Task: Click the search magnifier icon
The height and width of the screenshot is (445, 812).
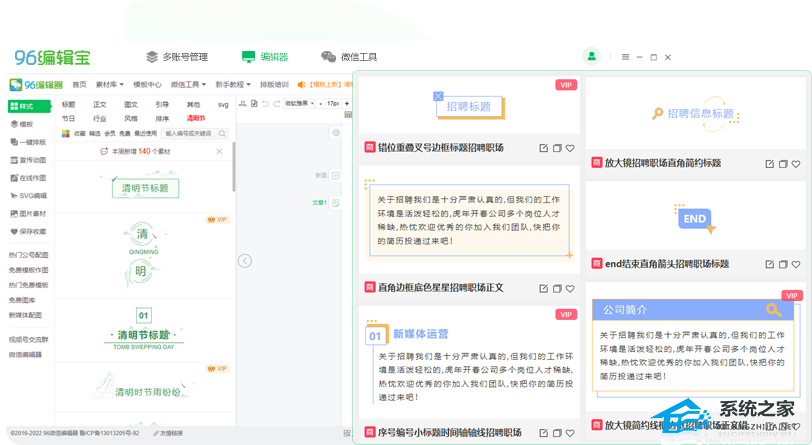Action: [222, 134]
